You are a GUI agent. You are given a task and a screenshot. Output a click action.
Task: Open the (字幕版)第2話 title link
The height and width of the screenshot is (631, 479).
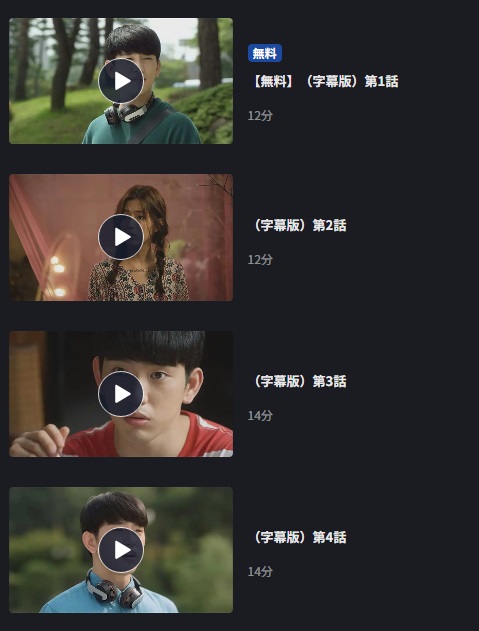(298, 225)
